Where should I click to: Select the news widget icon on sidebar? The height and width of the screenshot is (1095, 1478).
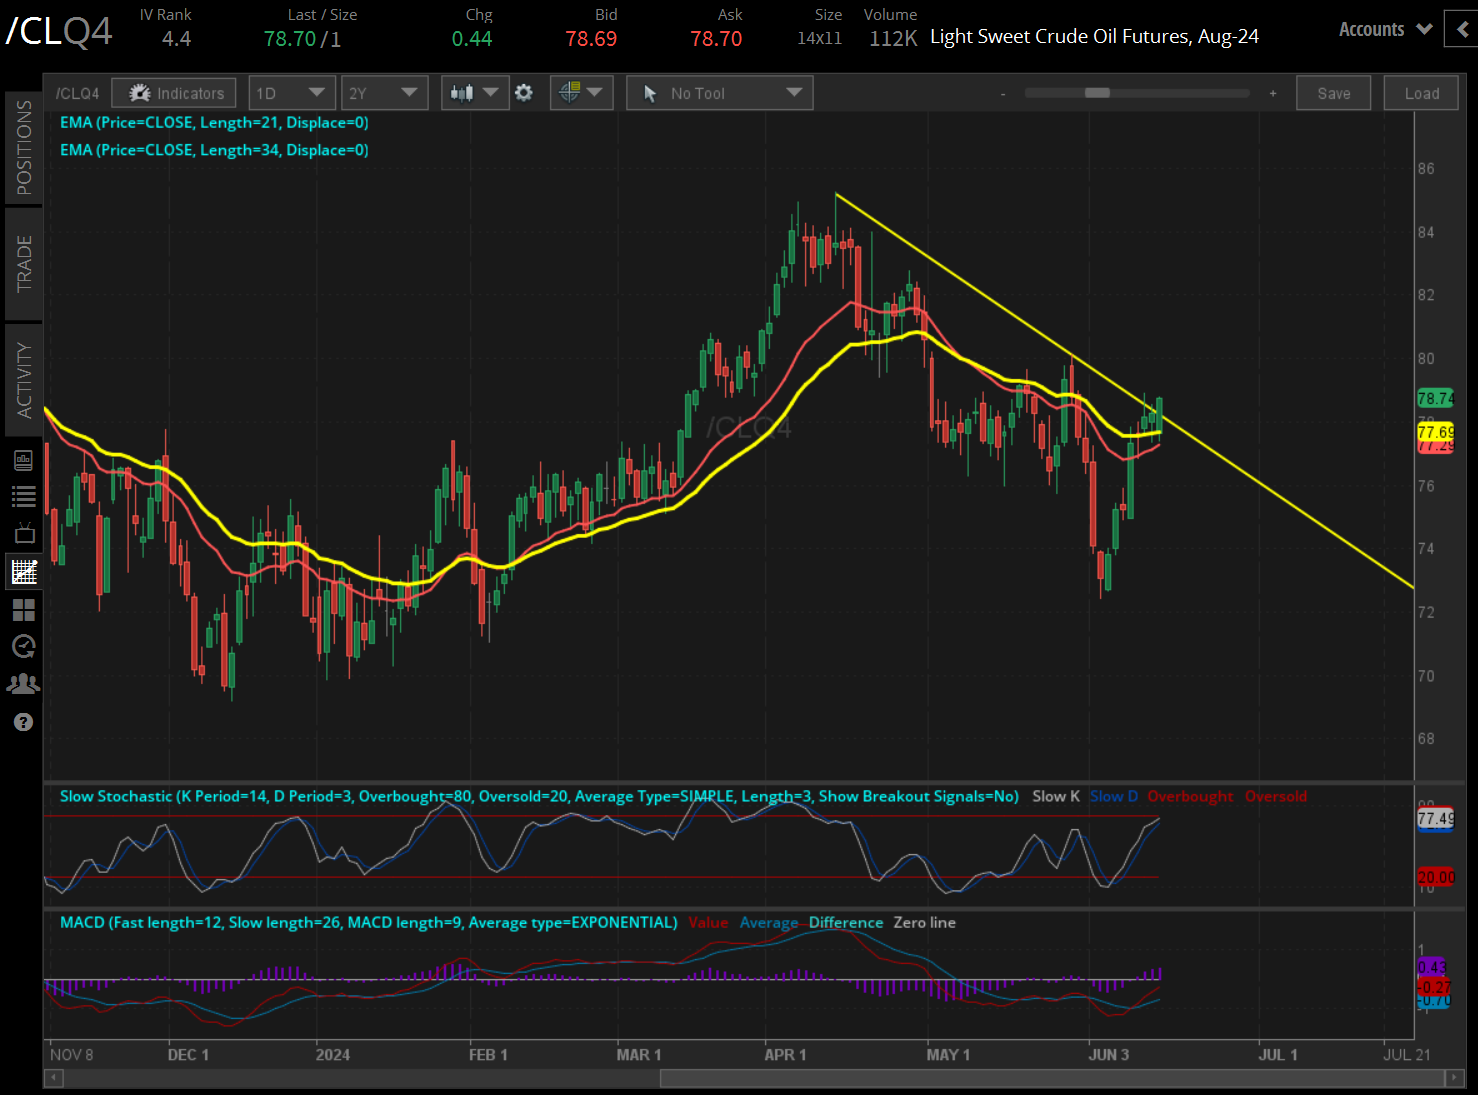[24, 459]
